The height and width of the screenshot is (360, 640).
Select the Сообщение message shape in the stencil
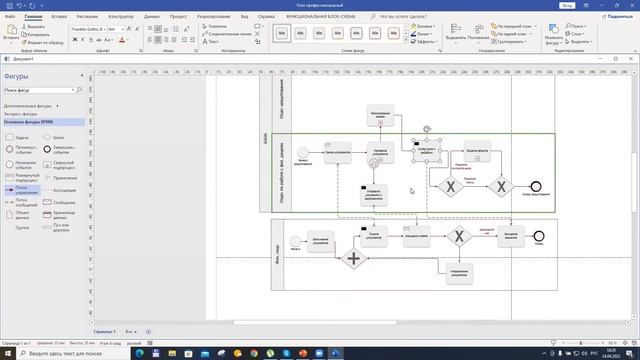60,202
